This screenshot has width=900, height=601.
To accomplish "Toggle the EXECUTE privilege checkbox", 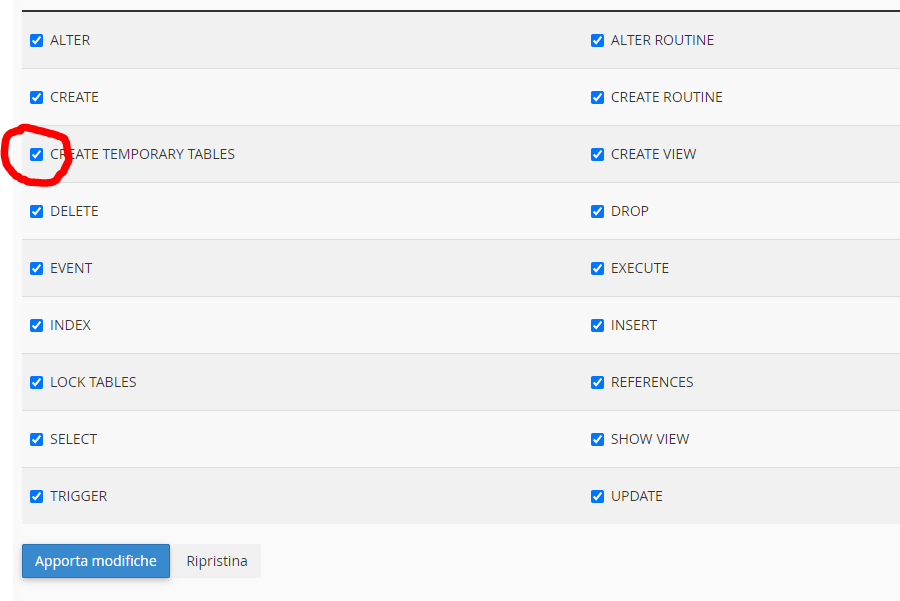I will (598, 269).
